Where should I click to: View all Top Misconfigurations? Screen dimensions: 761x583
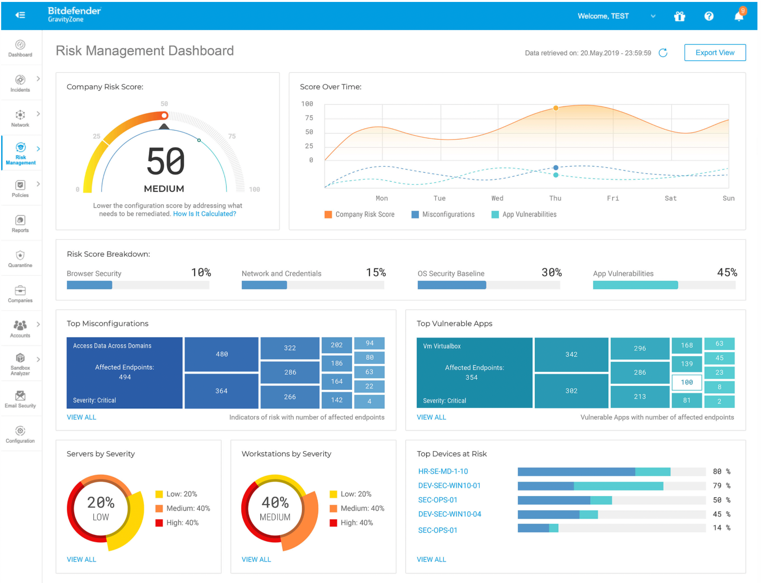pyautogui.click(x=81, y=417)
